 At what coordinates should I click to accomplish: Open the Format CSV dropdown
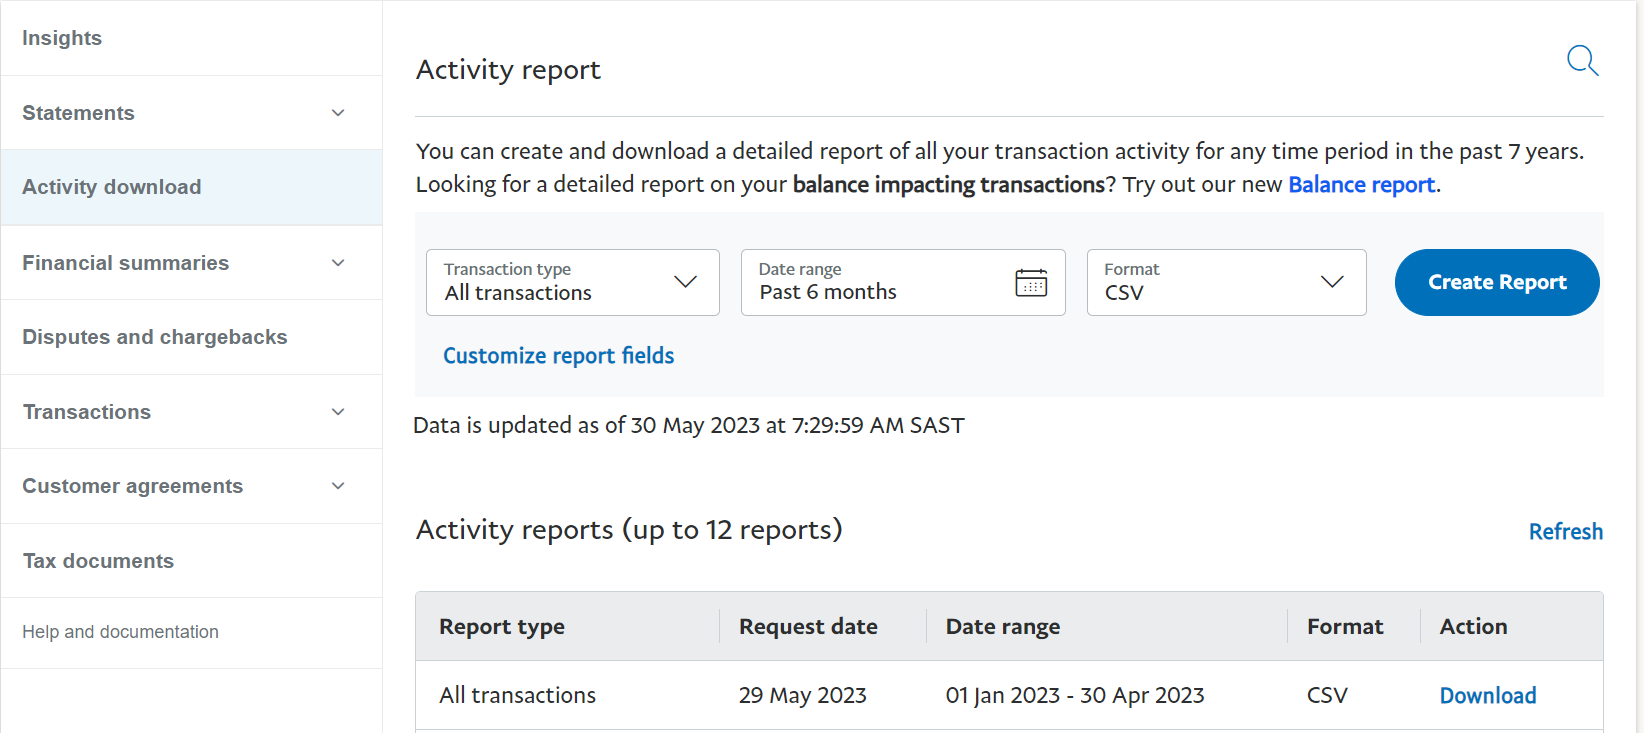pos(1226,283)
